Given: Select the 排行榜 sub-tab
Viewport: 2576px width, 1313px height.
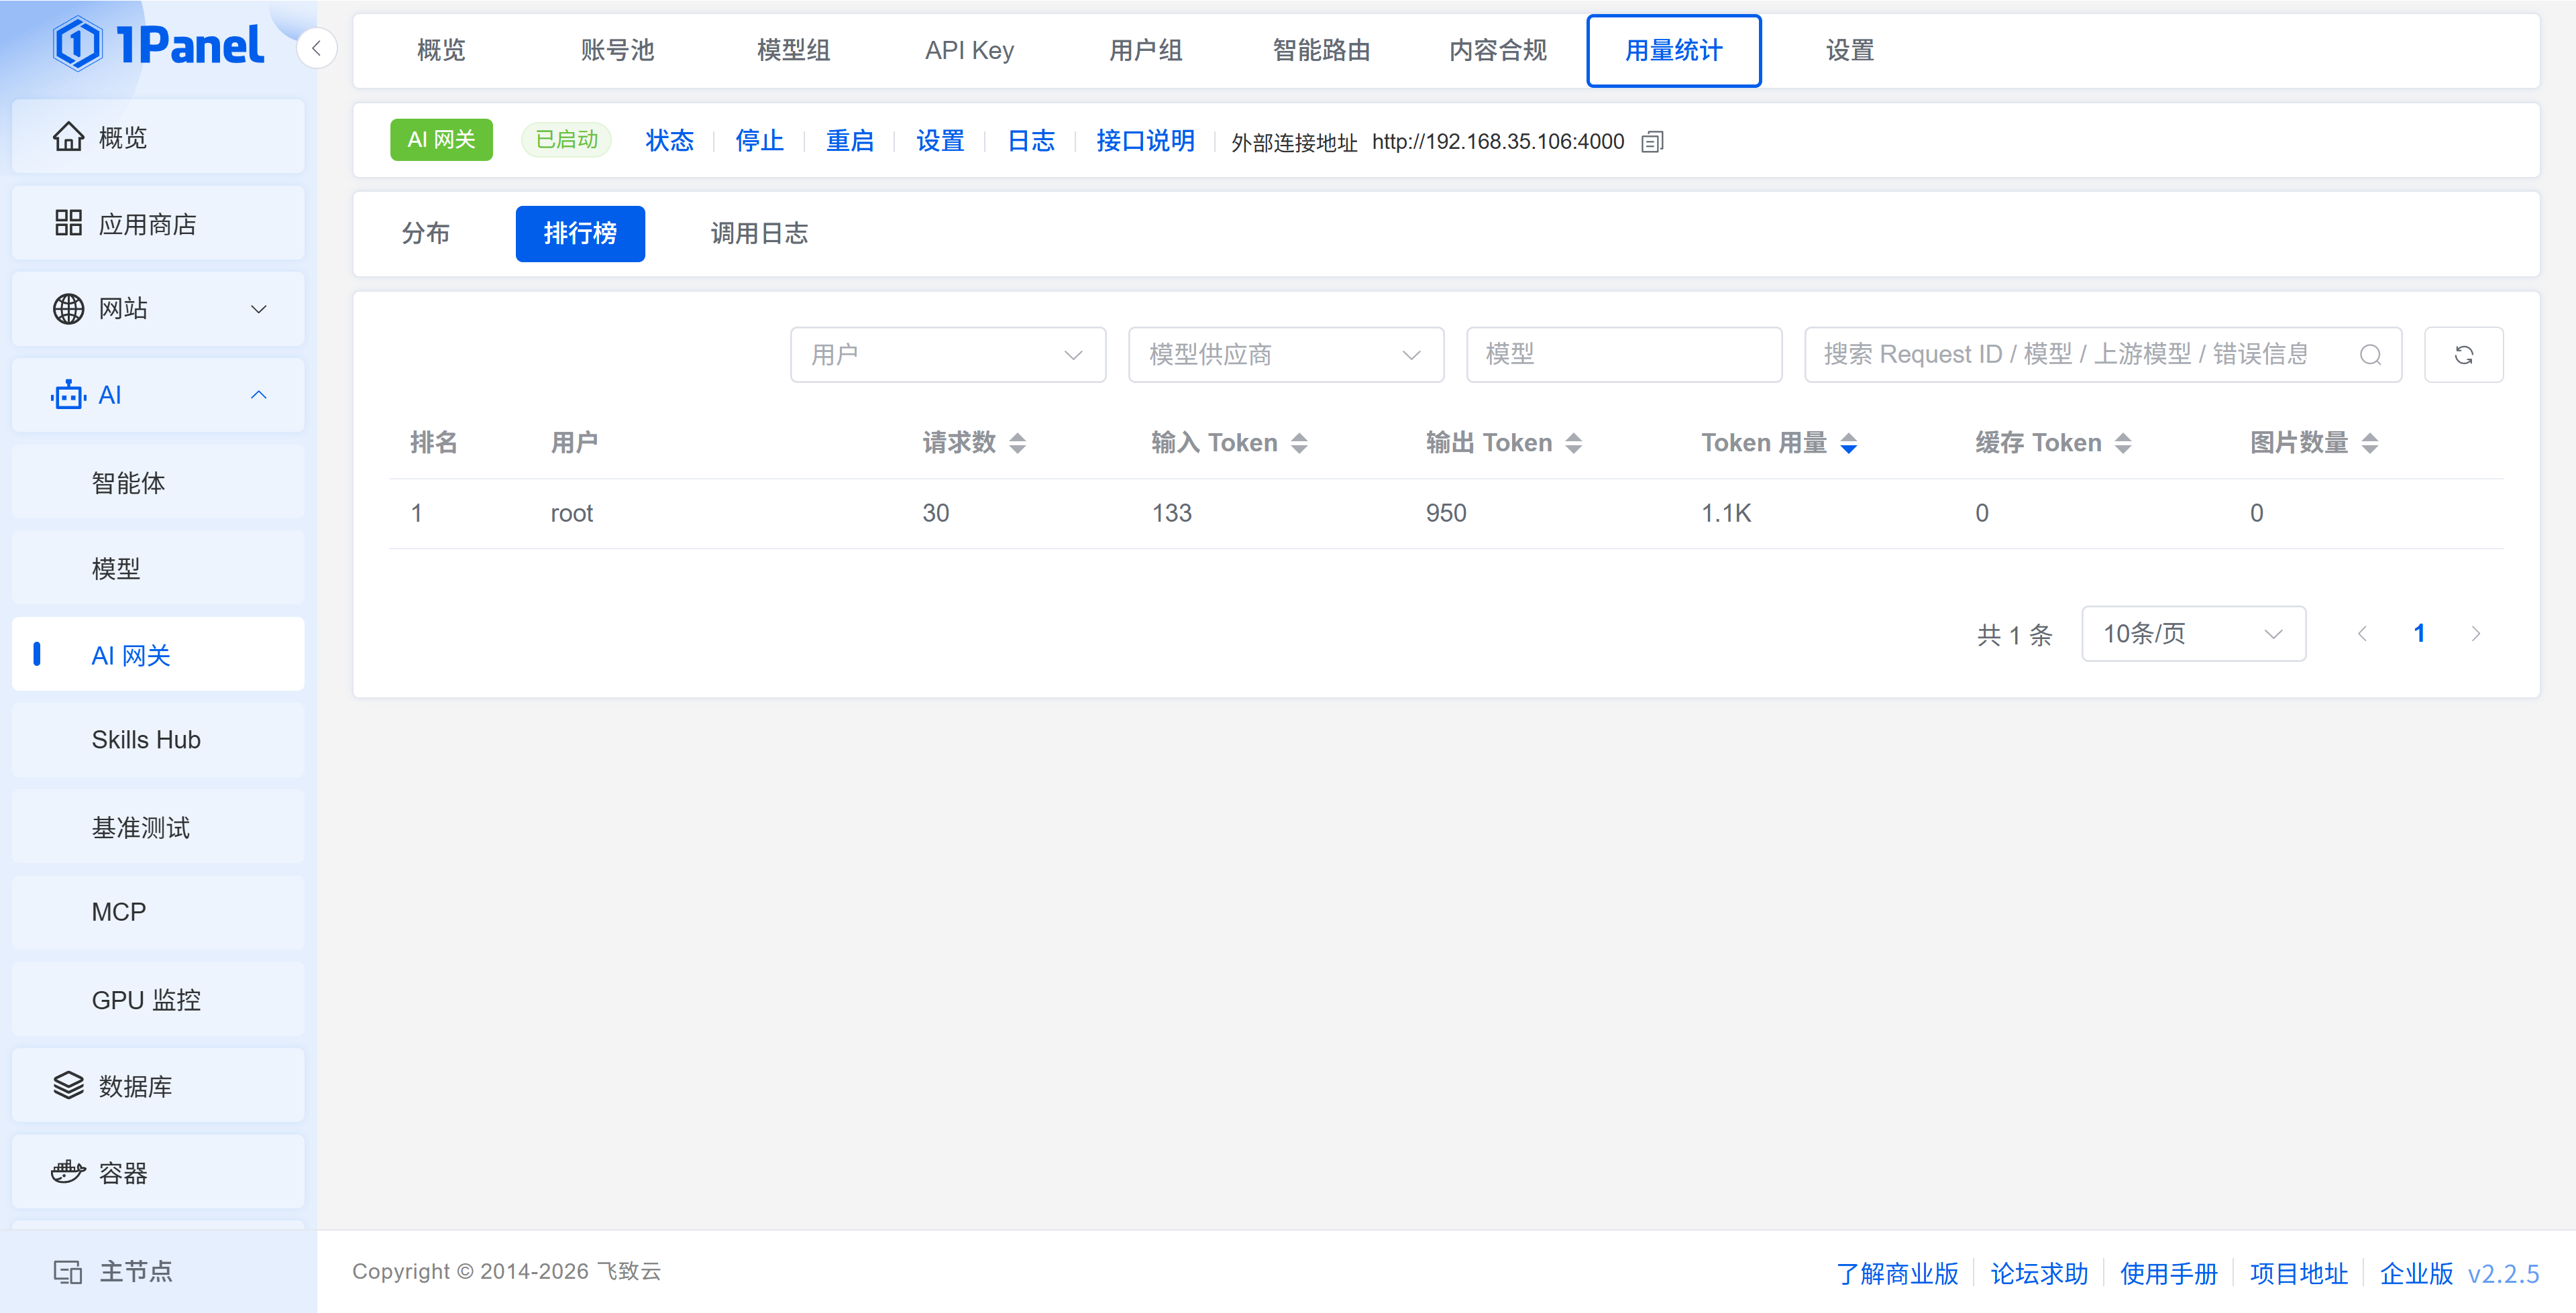Looking at the screenshot, I should [580, 234].
